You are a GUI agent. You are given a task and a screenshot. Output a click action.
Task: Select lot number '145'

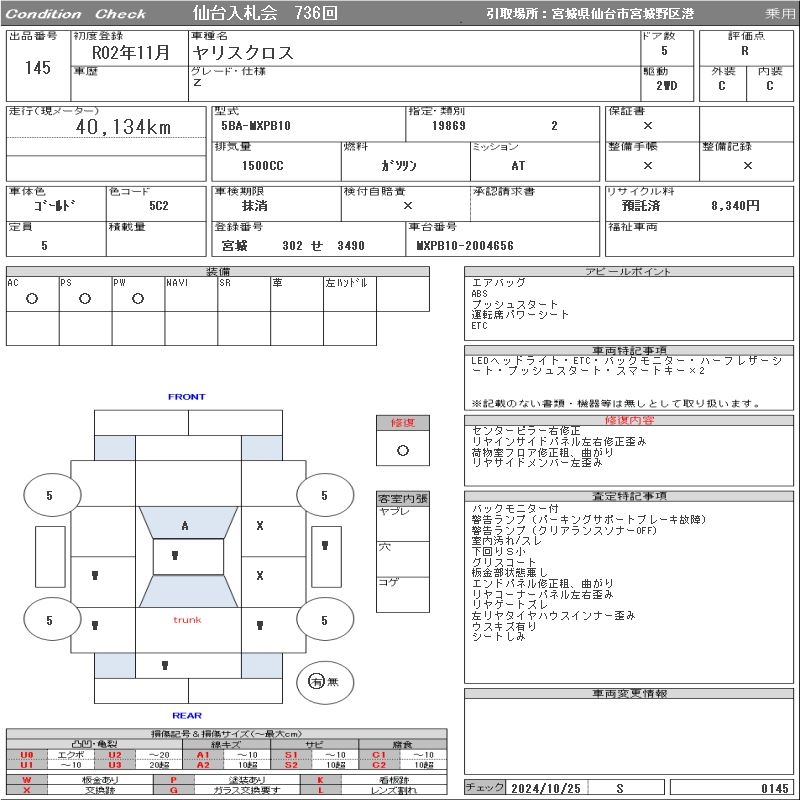[38, 68]
